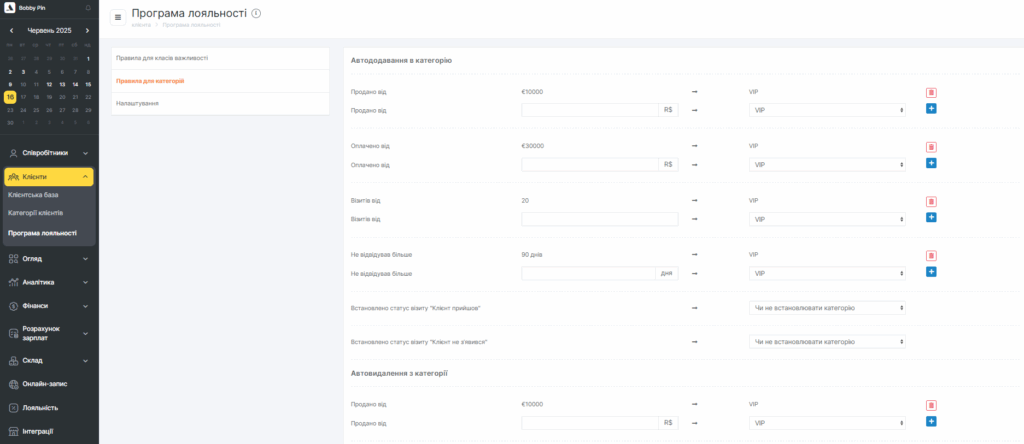
Task: Focus the Оплачено від amount field
Action: (x=590, y=165)
